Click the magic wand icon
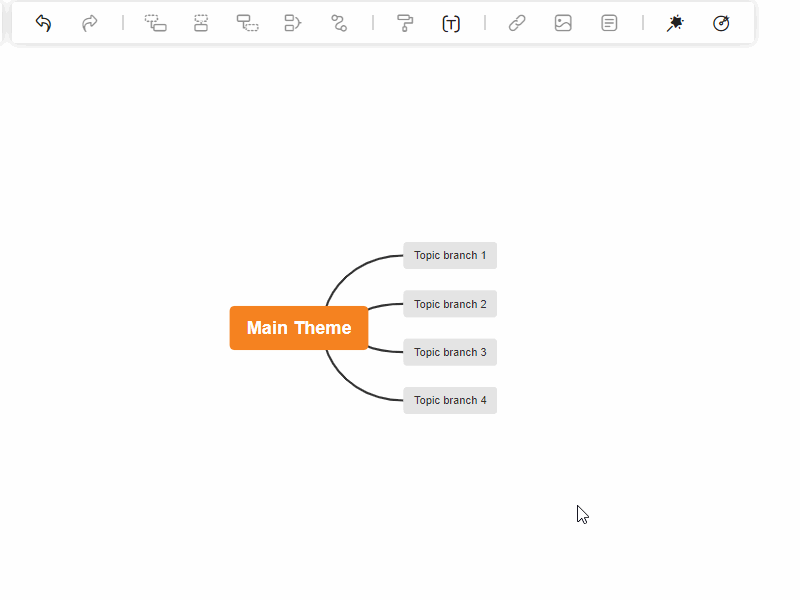 (x=675, y=23)
